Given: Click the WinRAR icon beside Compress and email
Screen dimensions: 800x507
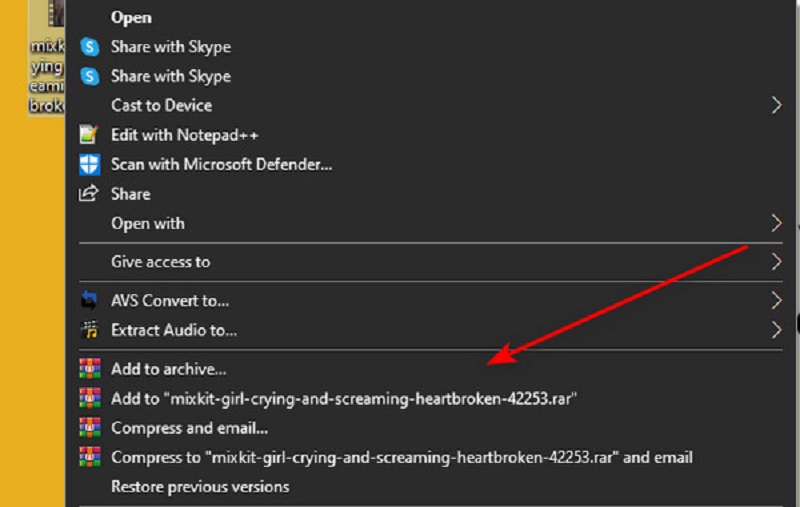Looking at the screenshot, I should (90, 428).
